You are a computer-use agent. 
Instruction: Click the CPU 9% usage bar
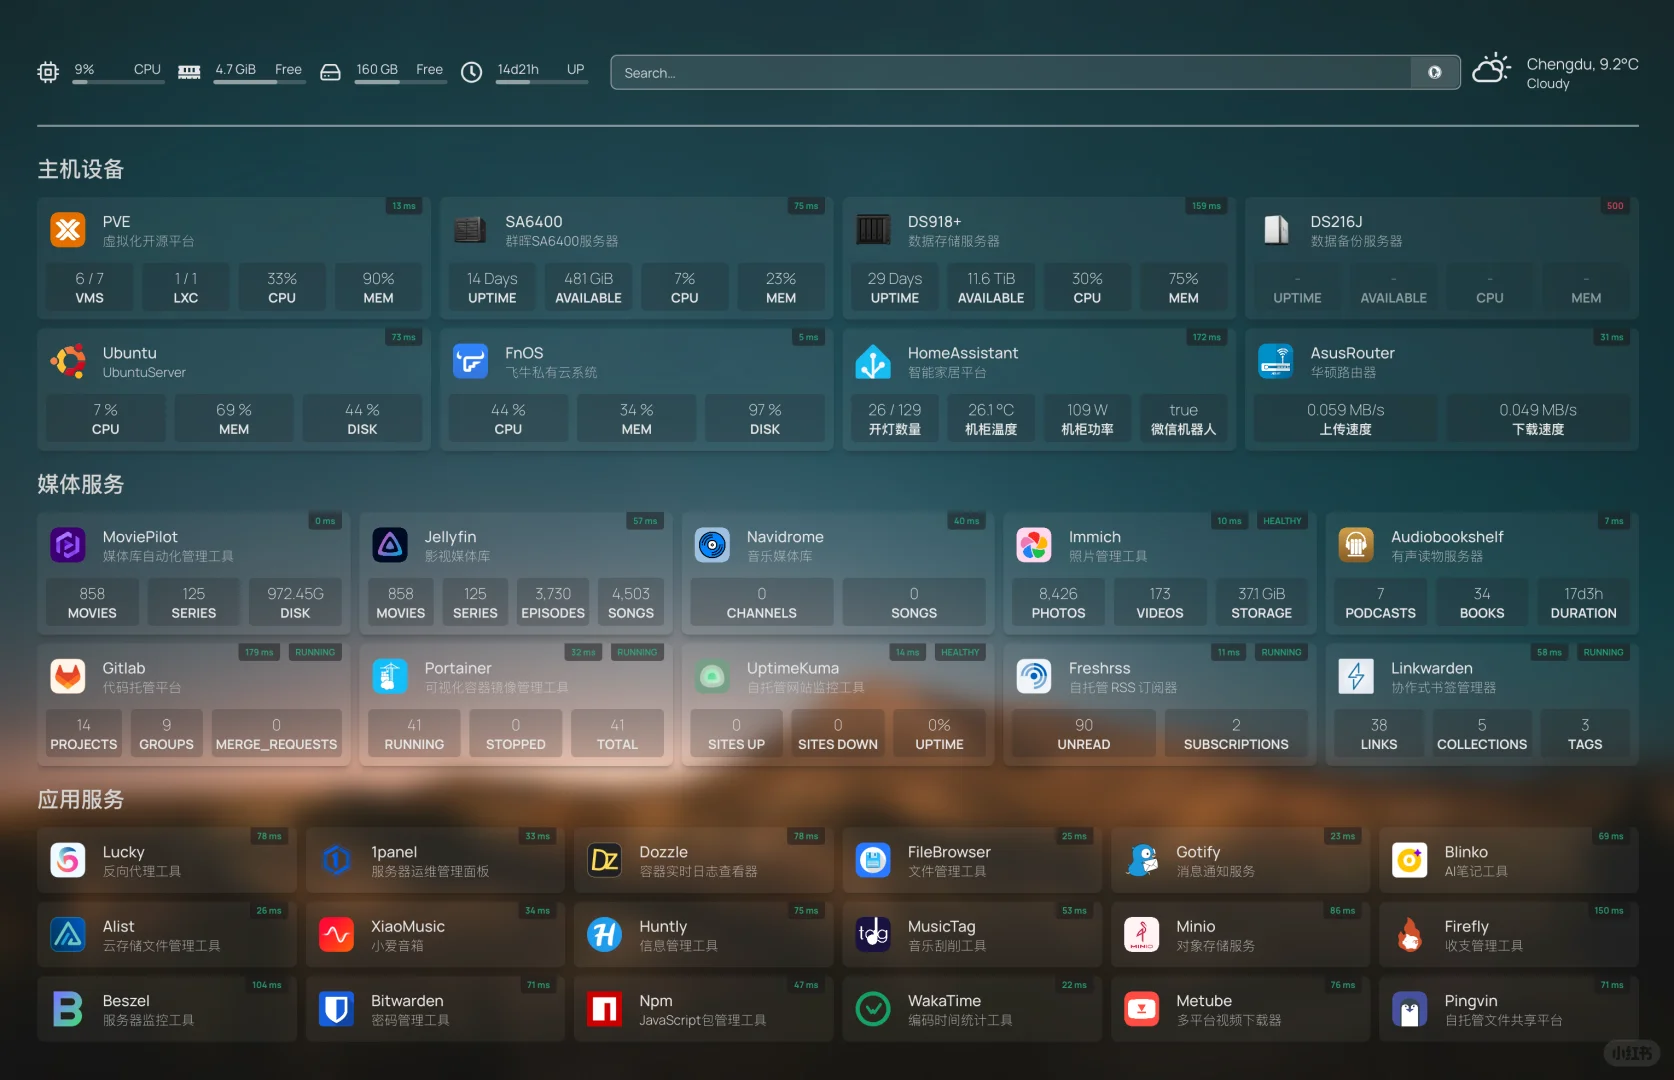[118, 82]
